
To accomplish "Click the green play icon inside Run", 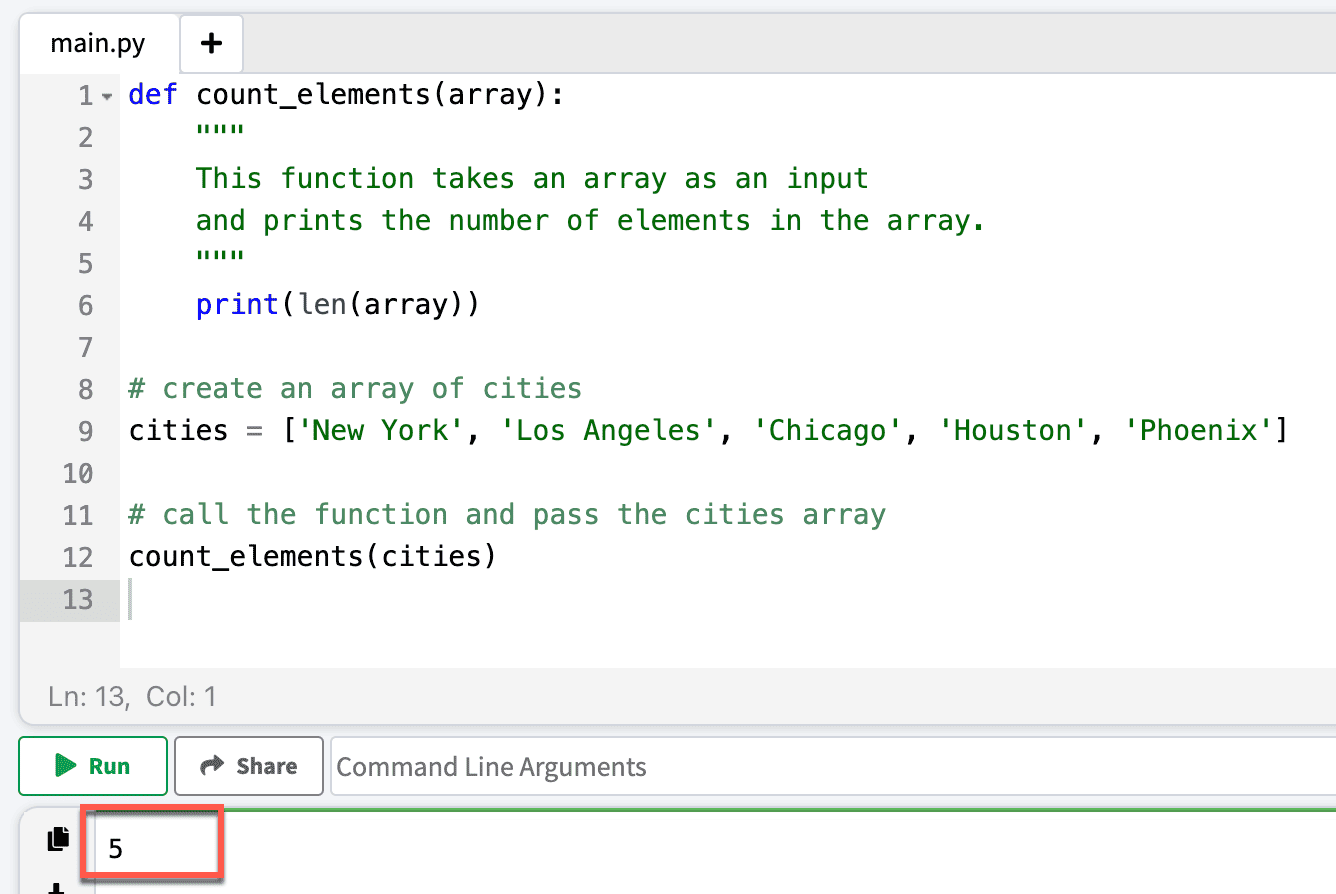I will pos(65,766).
